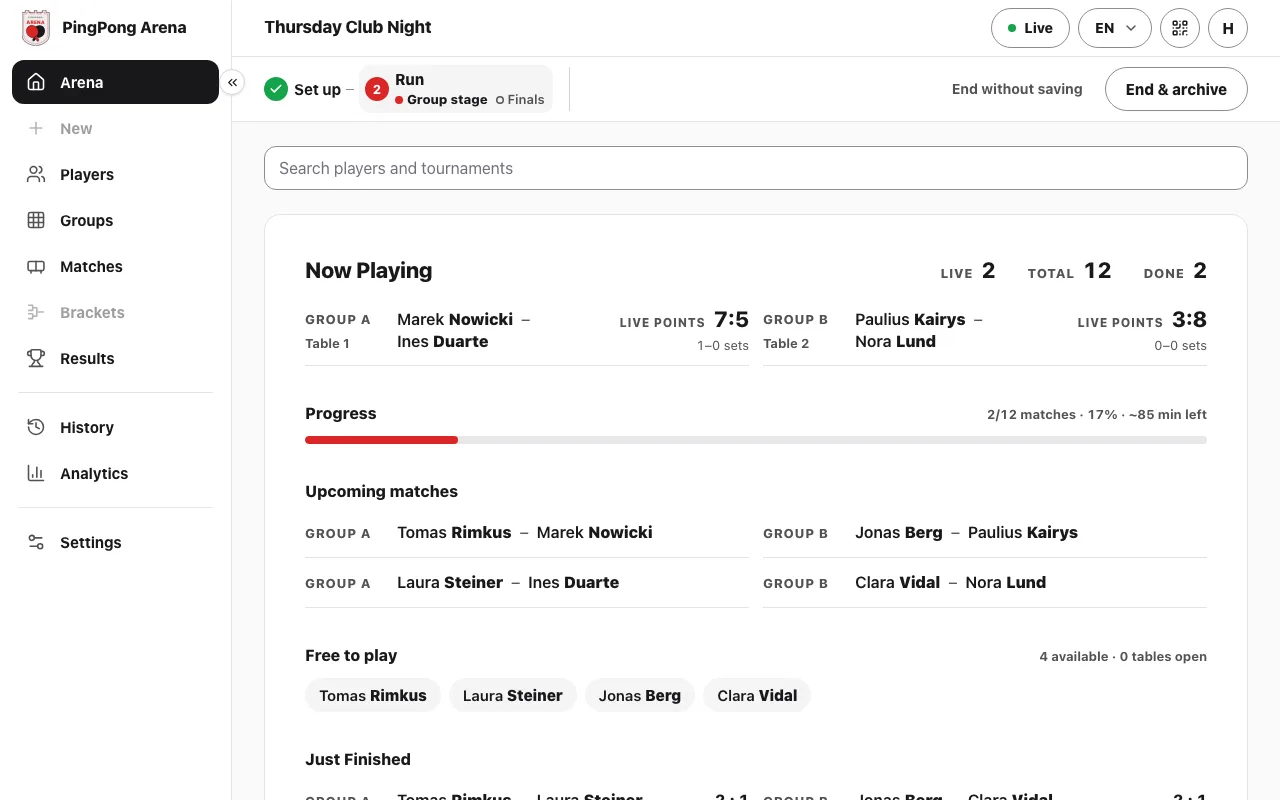
Task: Click the Players people icon
Action: pyautogui.click(x=36, y=174)
